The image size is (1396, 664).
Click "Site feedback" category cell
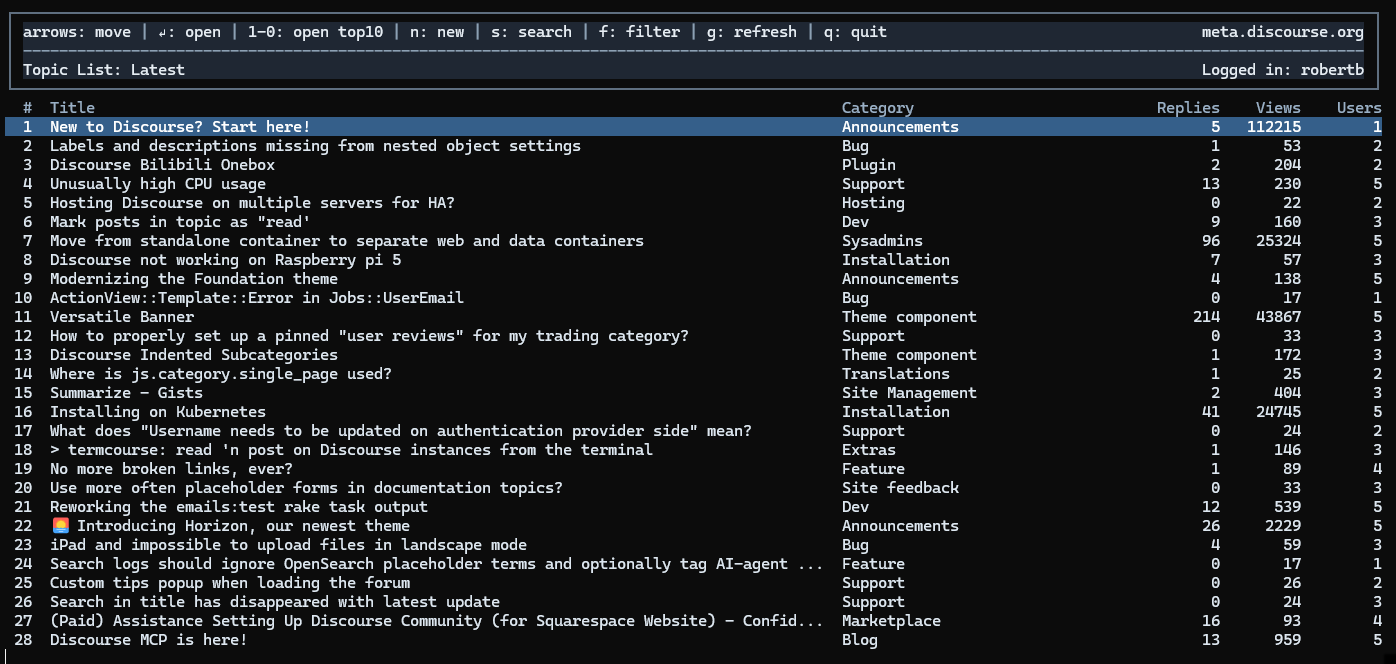click(x=900, y=488)
